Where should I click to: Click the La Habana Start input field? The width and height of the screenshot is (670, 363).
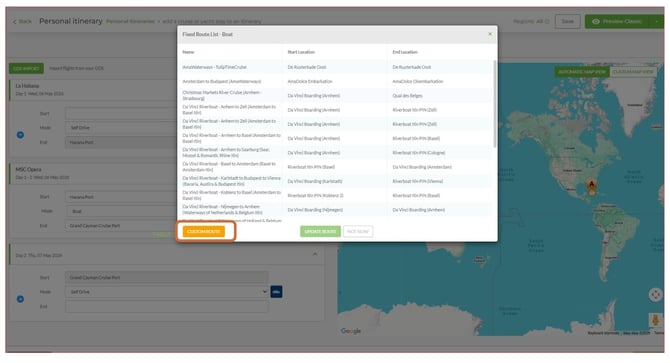pos(121,114)
